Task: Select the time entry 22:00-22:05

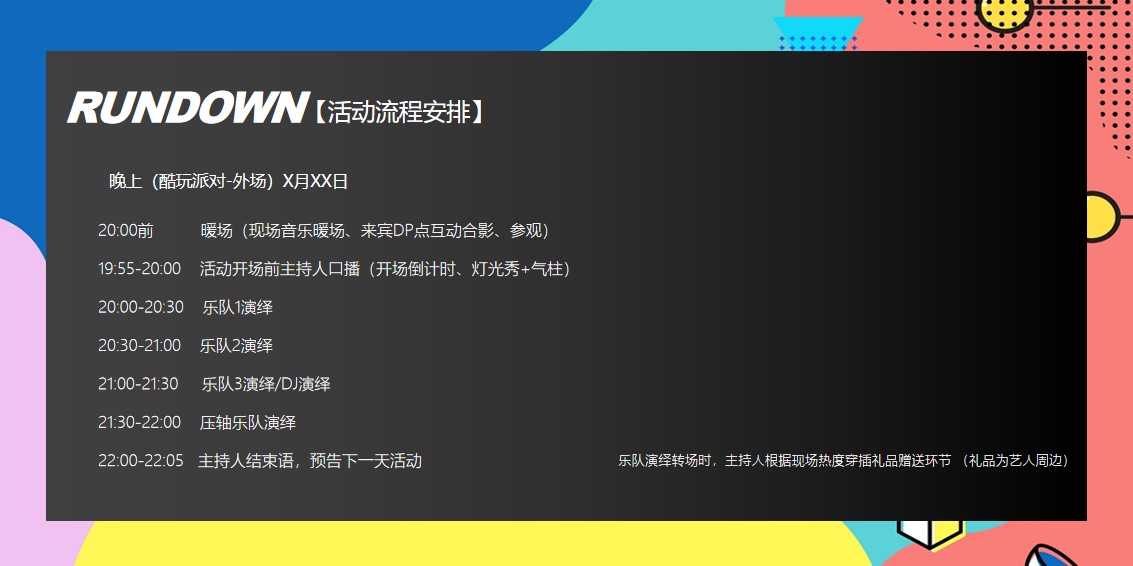Action: click(141, 460)
